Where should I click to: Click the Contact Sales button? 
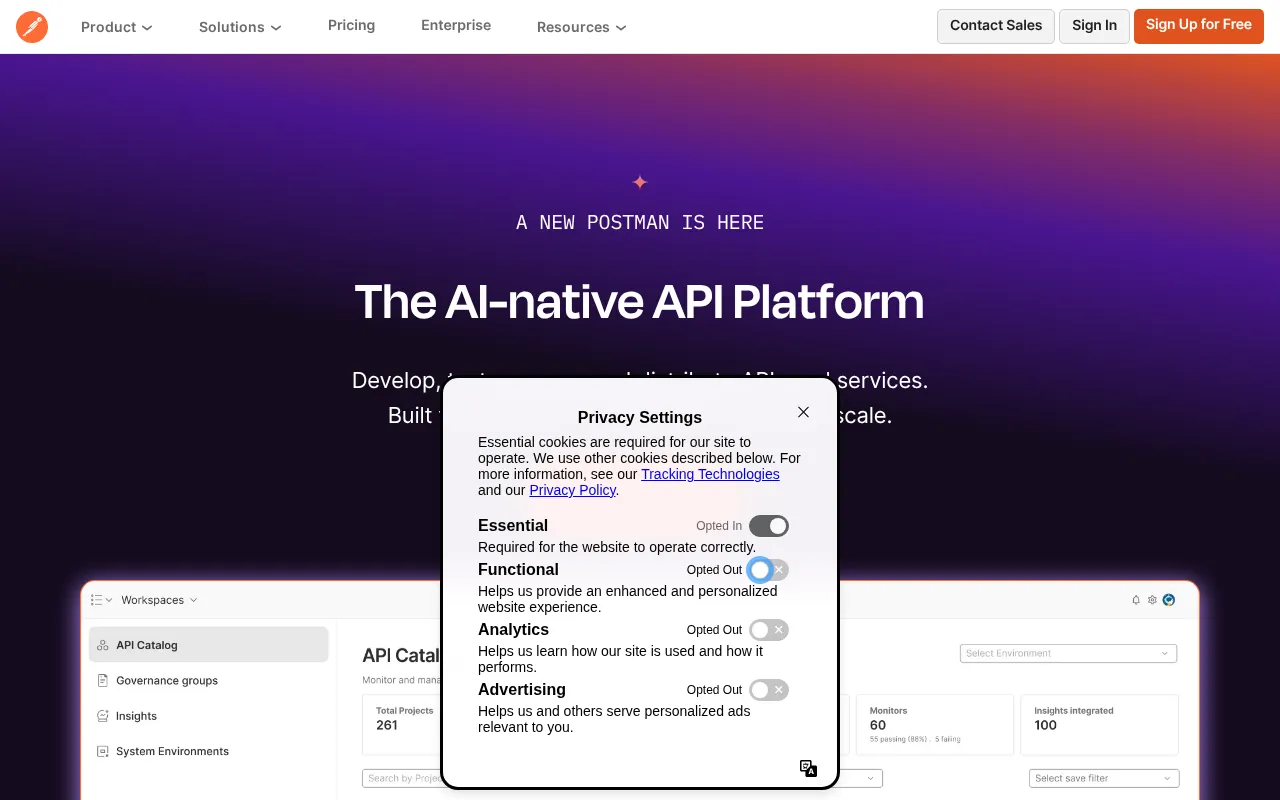coord(996,26)
